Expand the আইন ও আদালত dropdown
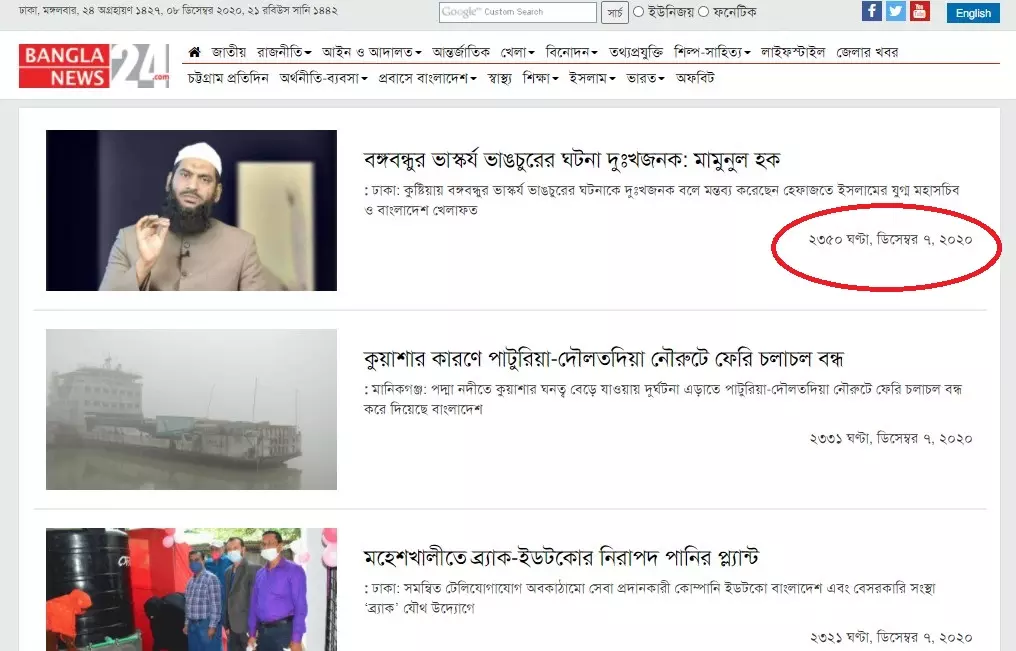The width and height of the screenshot is (1016, 651). 371,52
